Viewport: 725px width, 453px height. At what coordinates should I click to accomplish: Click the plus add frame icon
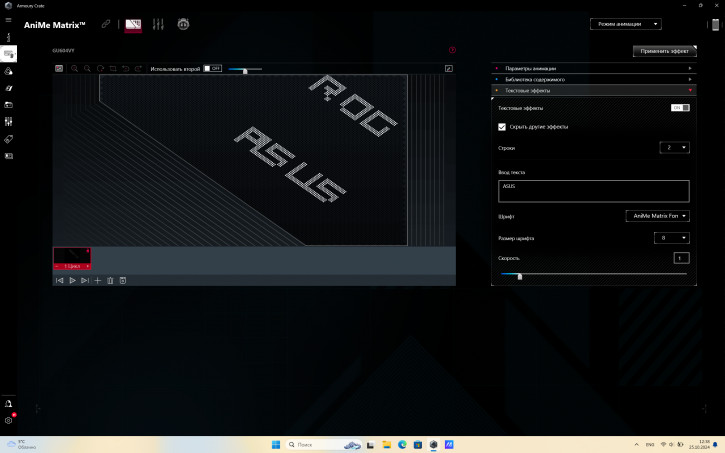tap(98, 281)
